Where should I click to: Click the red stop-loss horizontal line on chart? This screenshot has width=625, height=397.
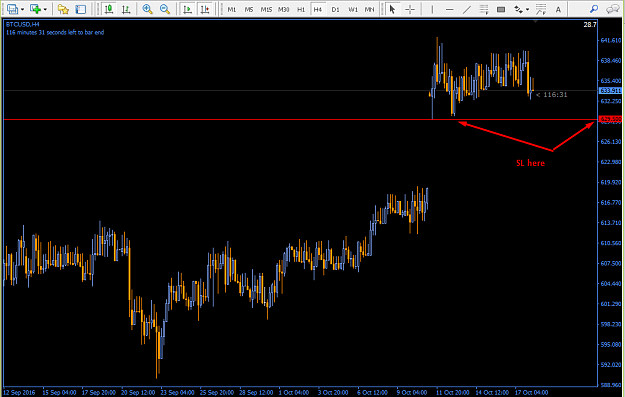coord(301,119)
